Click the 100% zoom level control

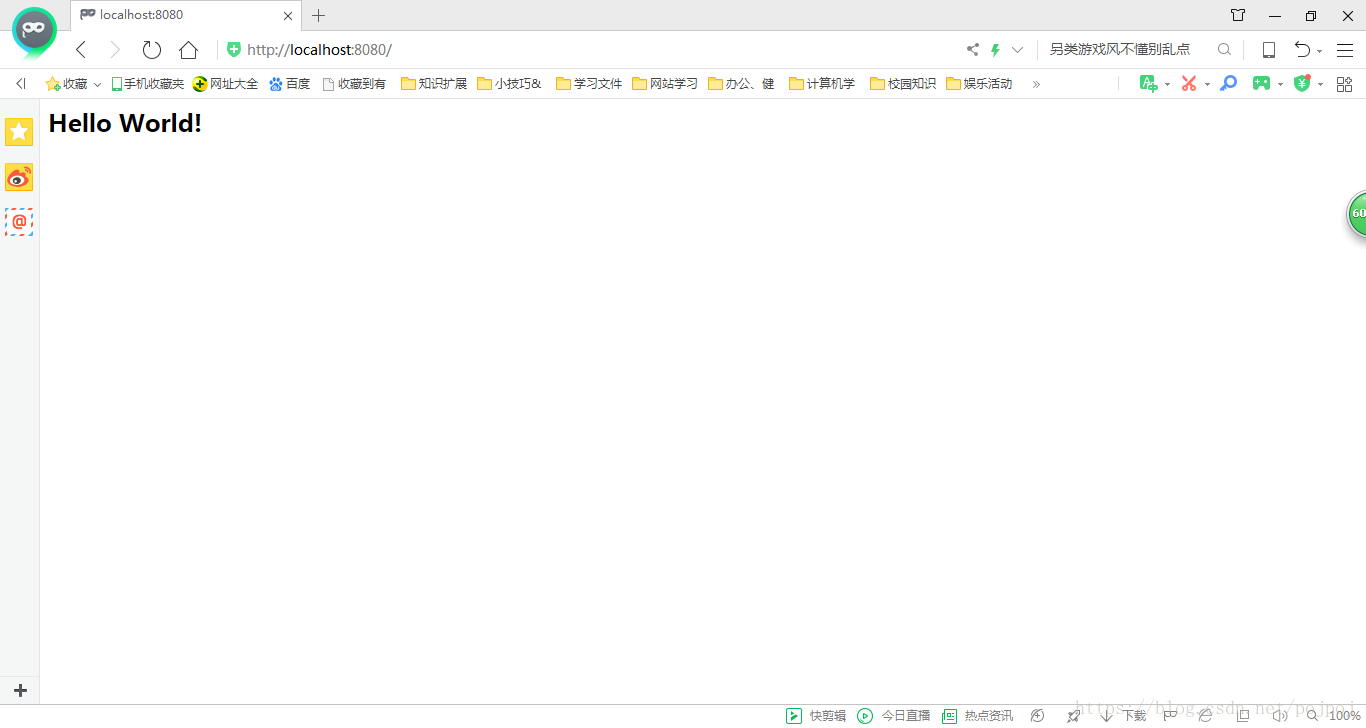point(1334,716)
